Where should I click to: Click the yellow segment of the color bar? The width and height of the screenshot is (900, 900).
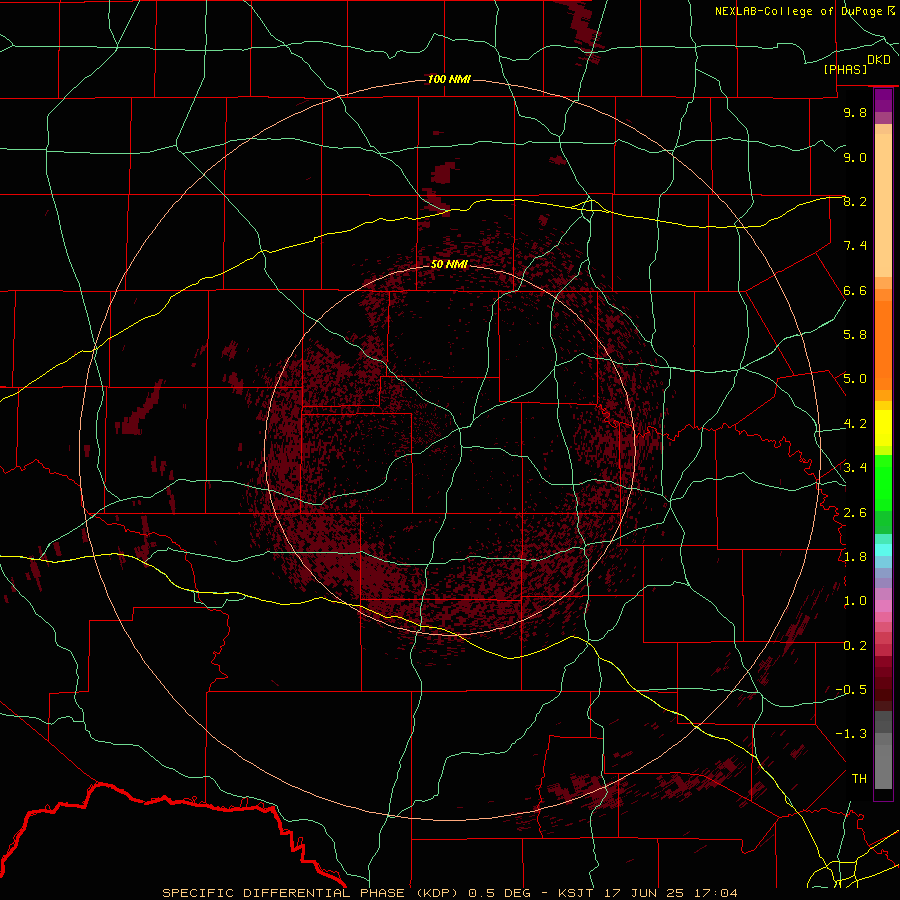[x=883, y=428]
